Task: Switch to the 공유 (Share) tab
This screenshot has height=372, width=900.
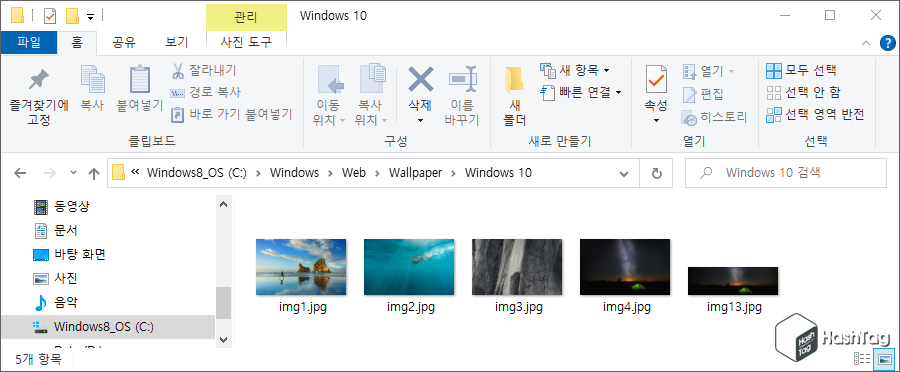Action: tap(123, 42)
